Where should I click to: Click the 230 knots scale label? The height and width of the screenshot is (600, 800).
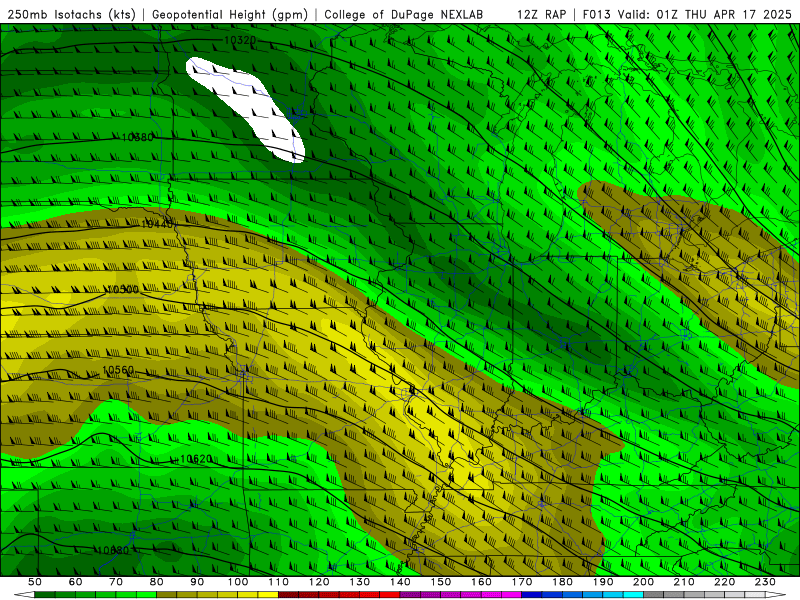click(765, 582)
